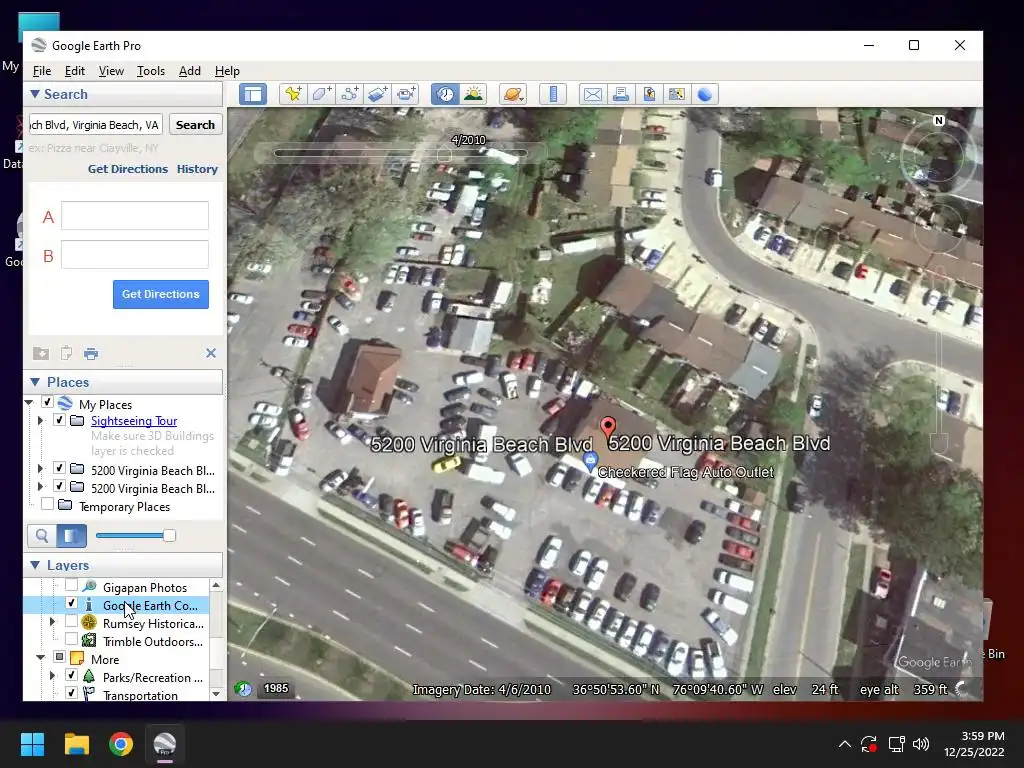
Task: Uncheck the My Places checkbox
Action: tap(47, 402)
